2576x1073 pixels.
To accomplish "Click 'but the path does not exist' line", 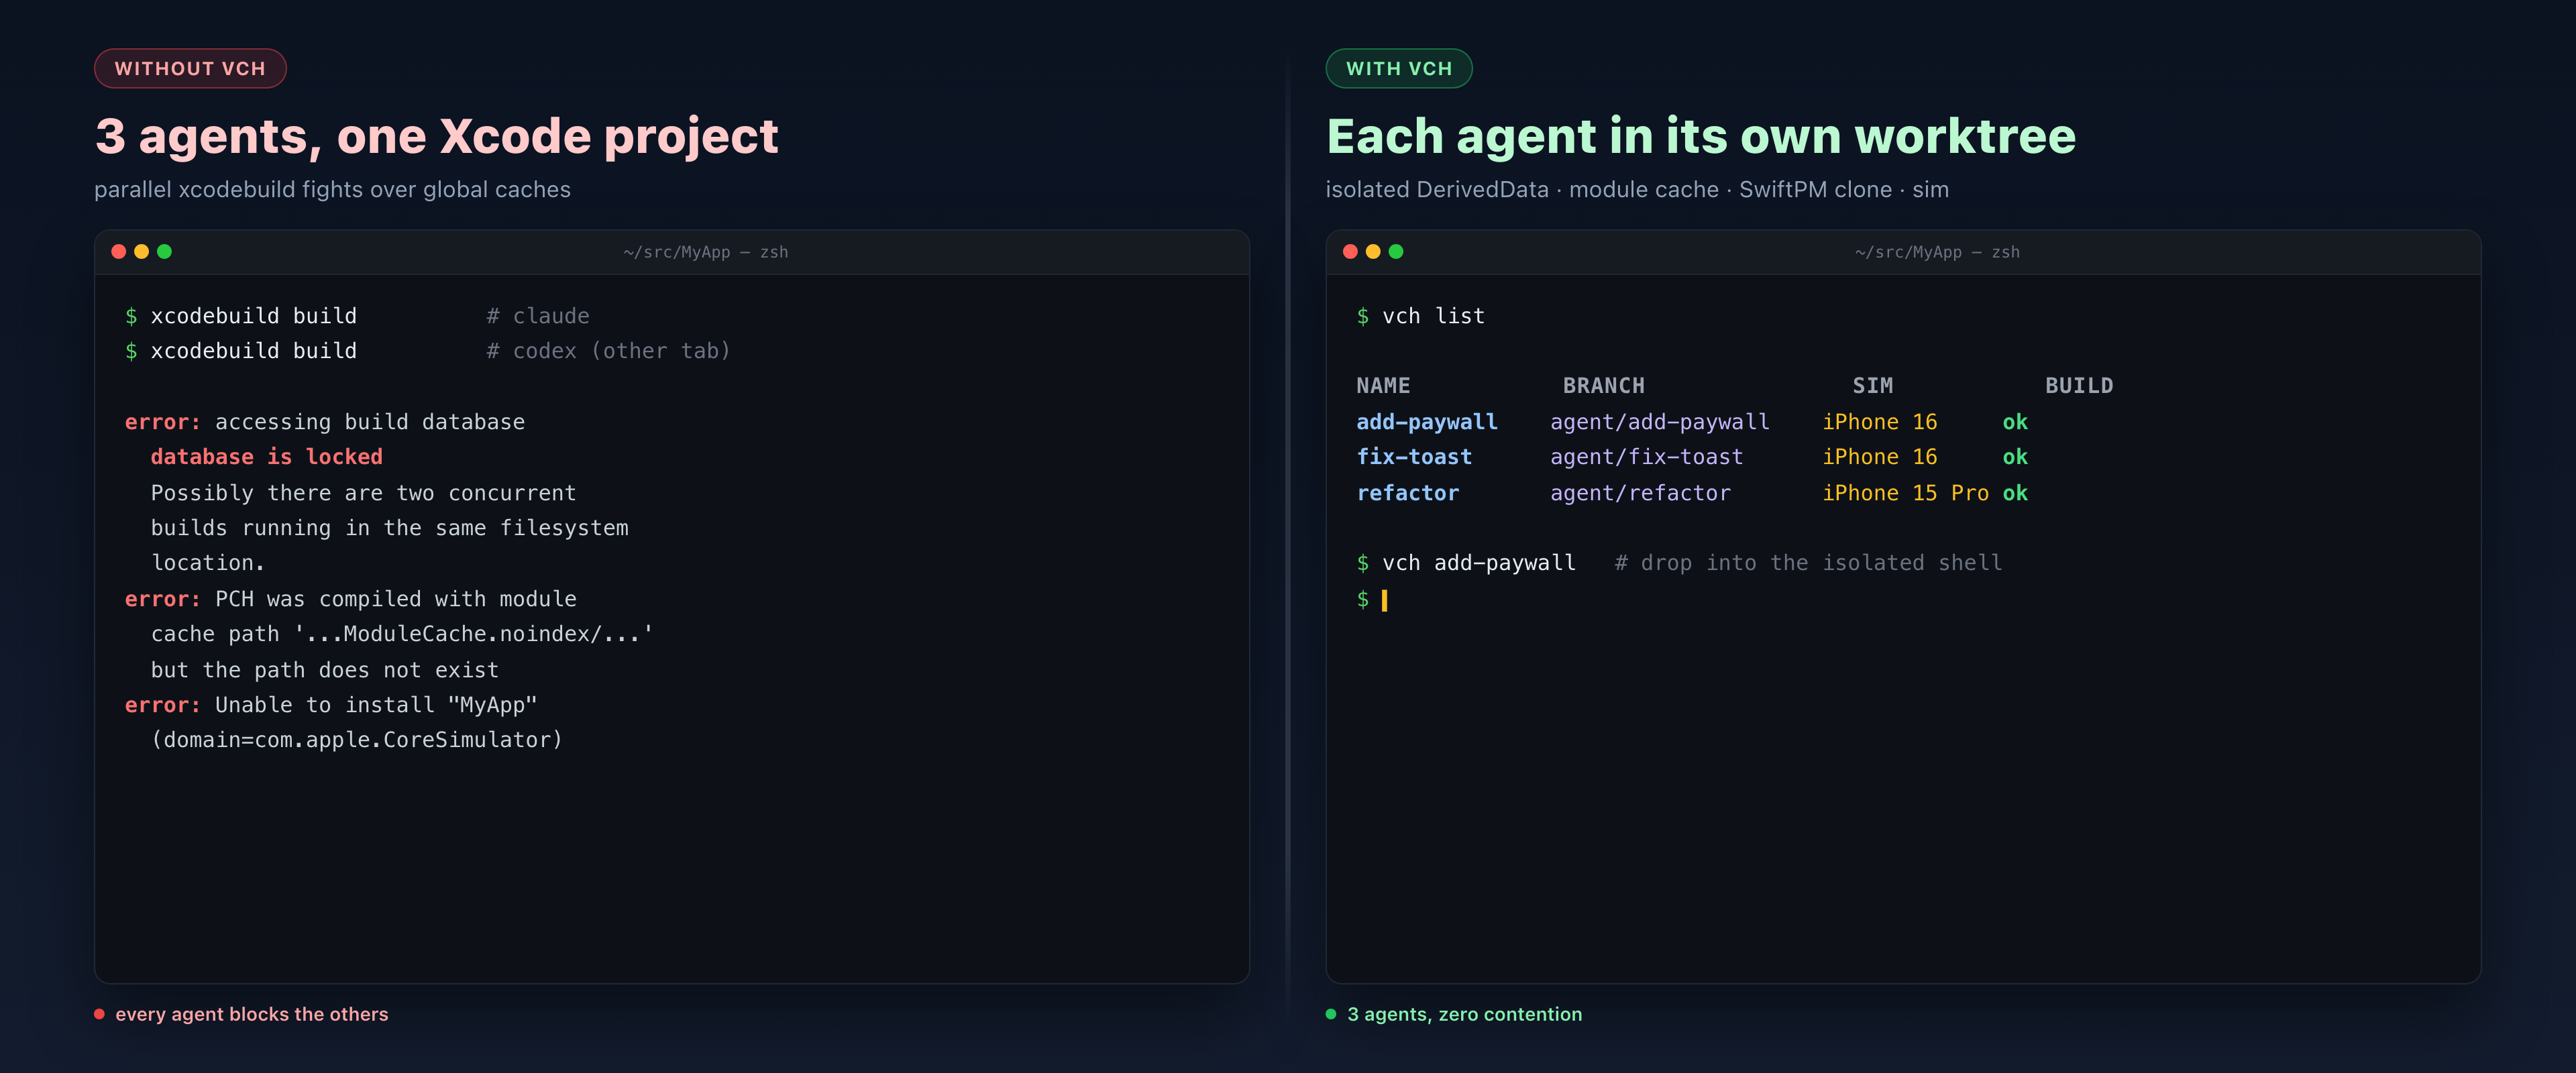I will click(325, 670).
